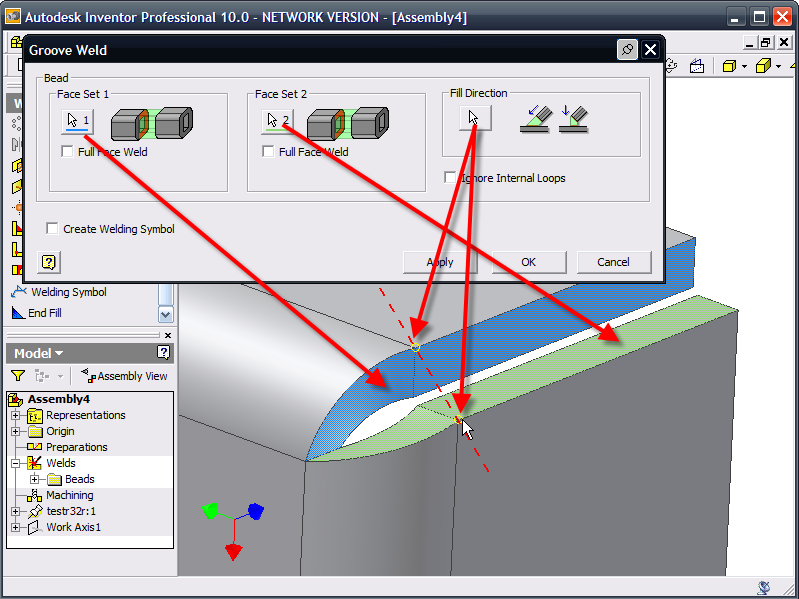Screen dimensions: 799x599
Task: Select Face Set 2 picker button
Action: (x=278, y=121)
